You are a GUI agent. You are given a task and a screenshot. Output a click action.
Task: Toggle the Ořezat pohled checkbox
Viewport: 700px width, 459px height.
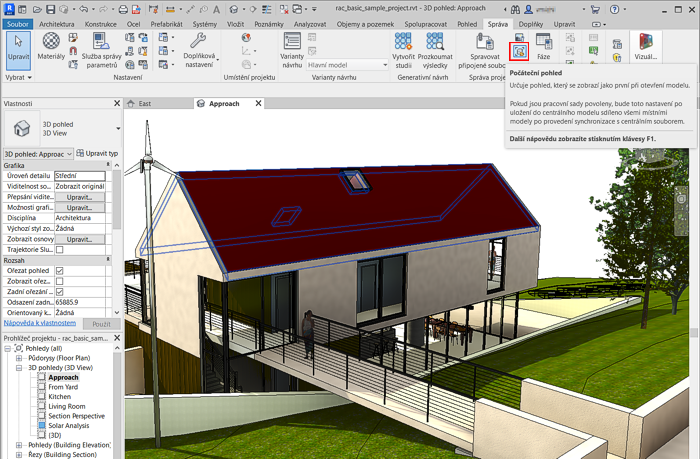[x=59, y=271]
